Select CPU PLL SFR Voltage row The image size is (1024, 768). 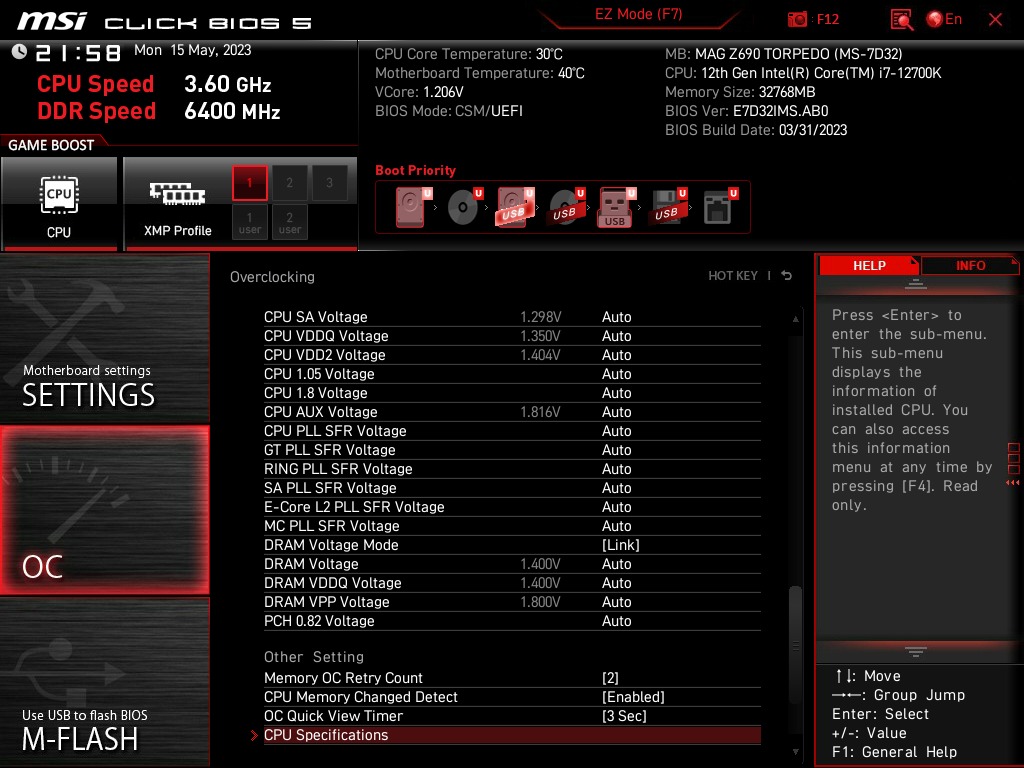(x=512, y=431)
